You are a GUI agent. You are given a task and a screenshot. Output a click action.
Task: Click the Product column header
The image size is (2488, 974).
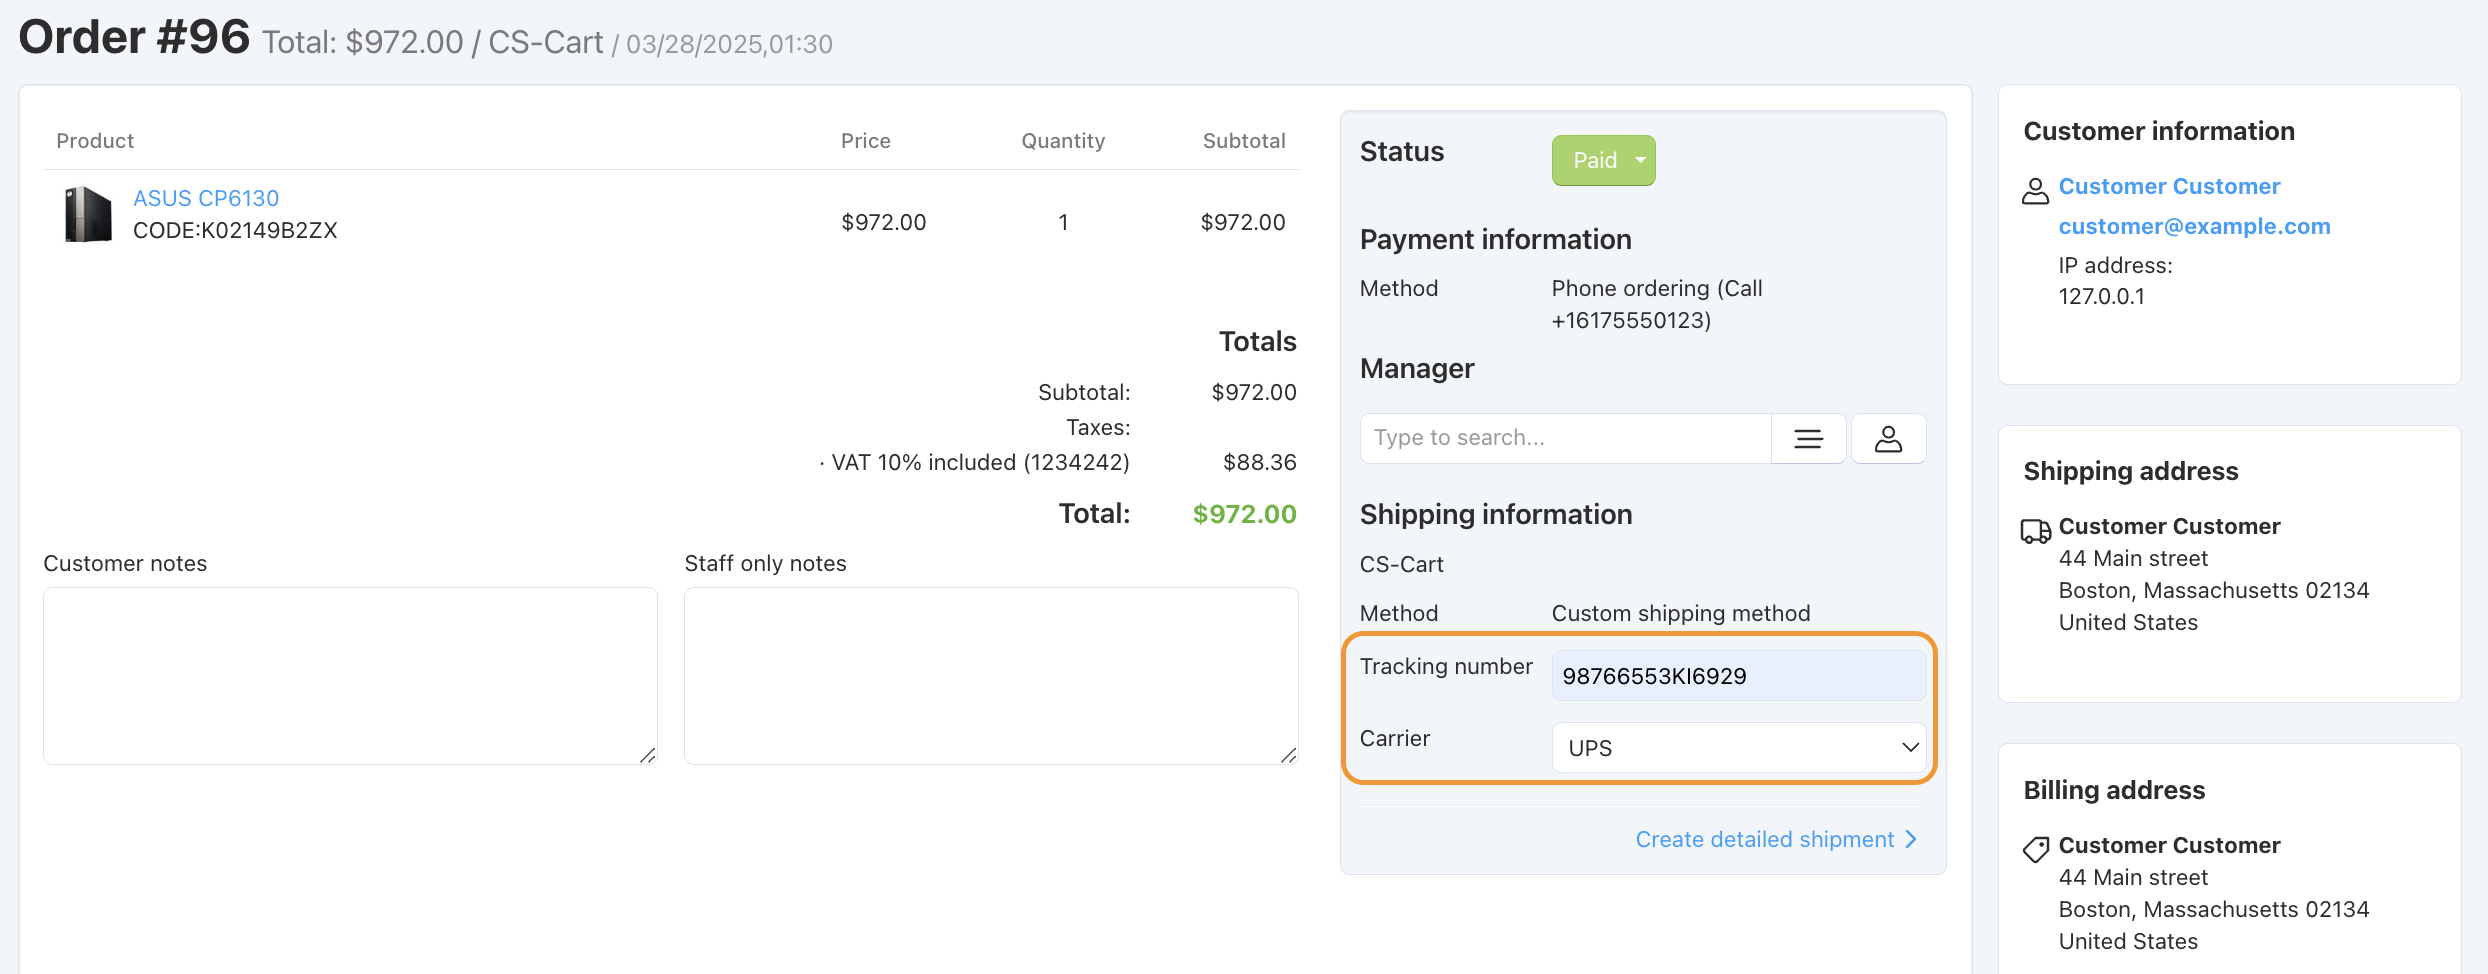tap(95, 141)
